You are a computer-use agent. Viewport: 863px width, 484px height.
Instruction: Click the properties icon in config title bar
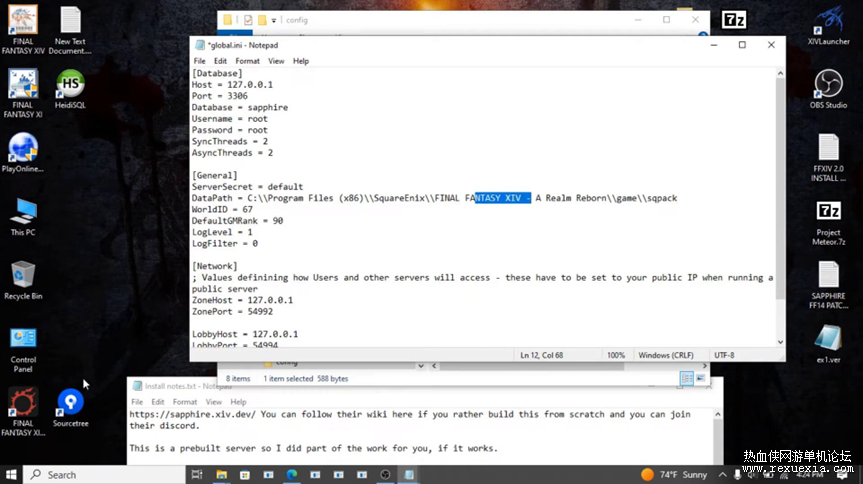pyautogui.click(x=248, y=20)
